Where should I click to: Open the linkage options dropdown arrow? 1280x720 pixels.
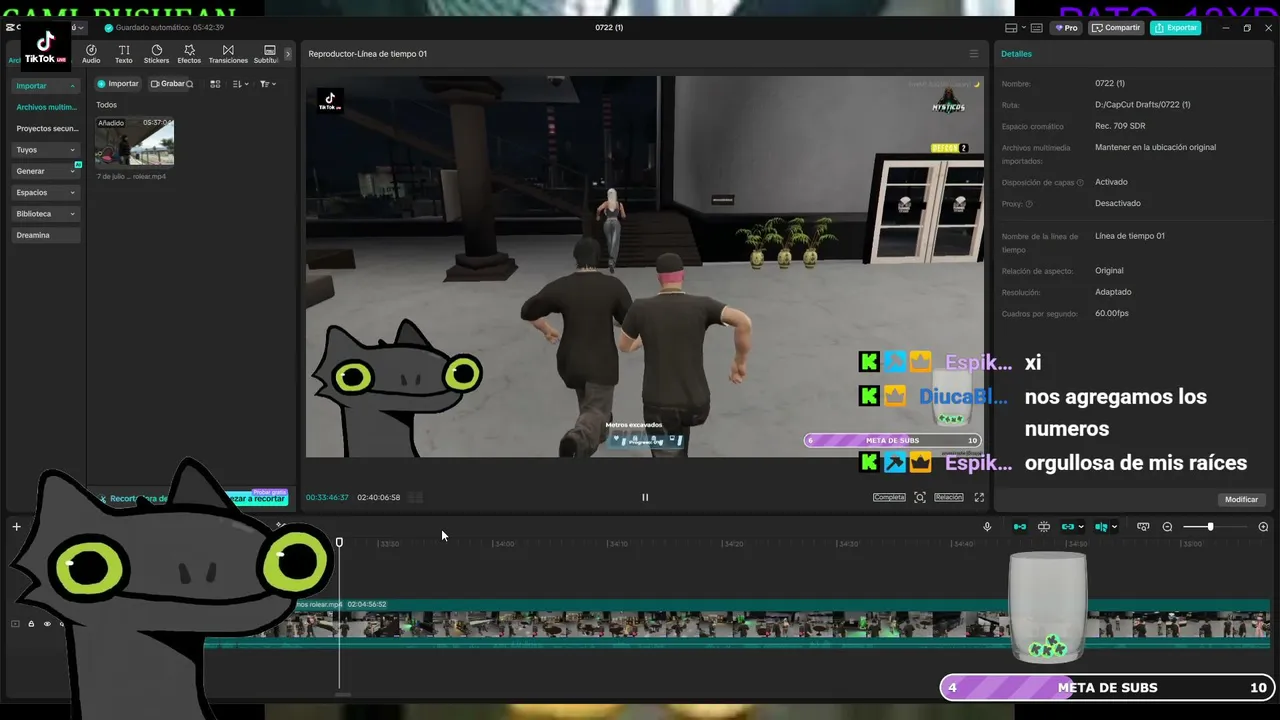pos(1081,527)
